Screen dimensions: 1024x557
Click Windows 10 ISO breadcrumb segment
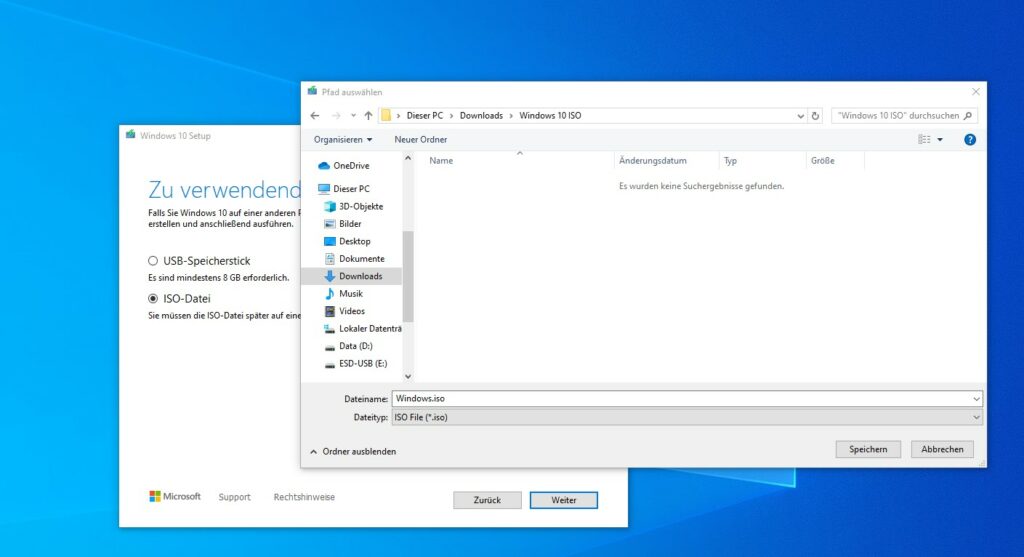[x=550, y=116]
